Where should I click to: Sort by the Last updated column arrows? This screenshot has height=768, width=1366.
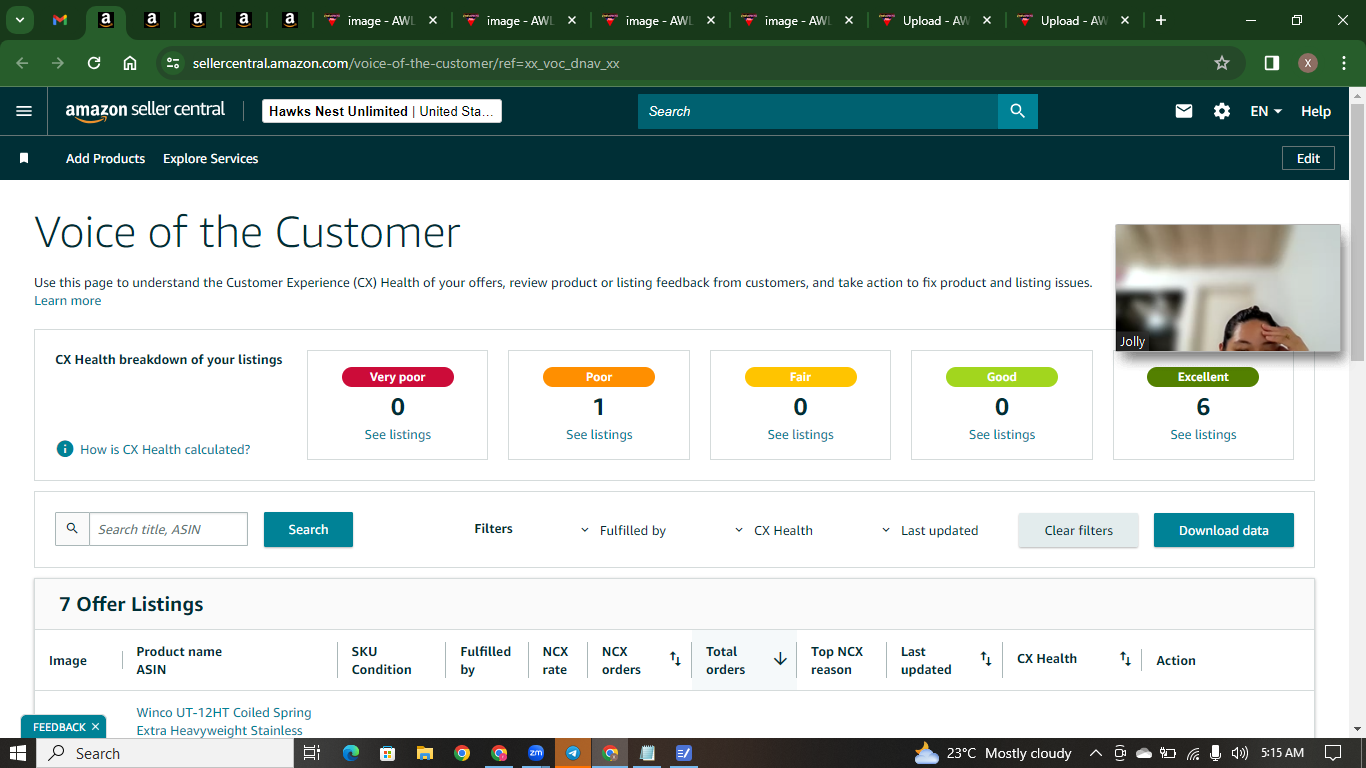click(x=986, y=659)
